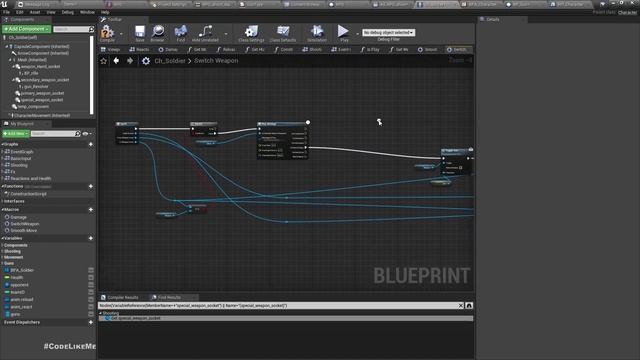Viewport: 640px width, 360px height.
Task: Add a new event dispatcher plus icon
Action: [x=91, y=322]
